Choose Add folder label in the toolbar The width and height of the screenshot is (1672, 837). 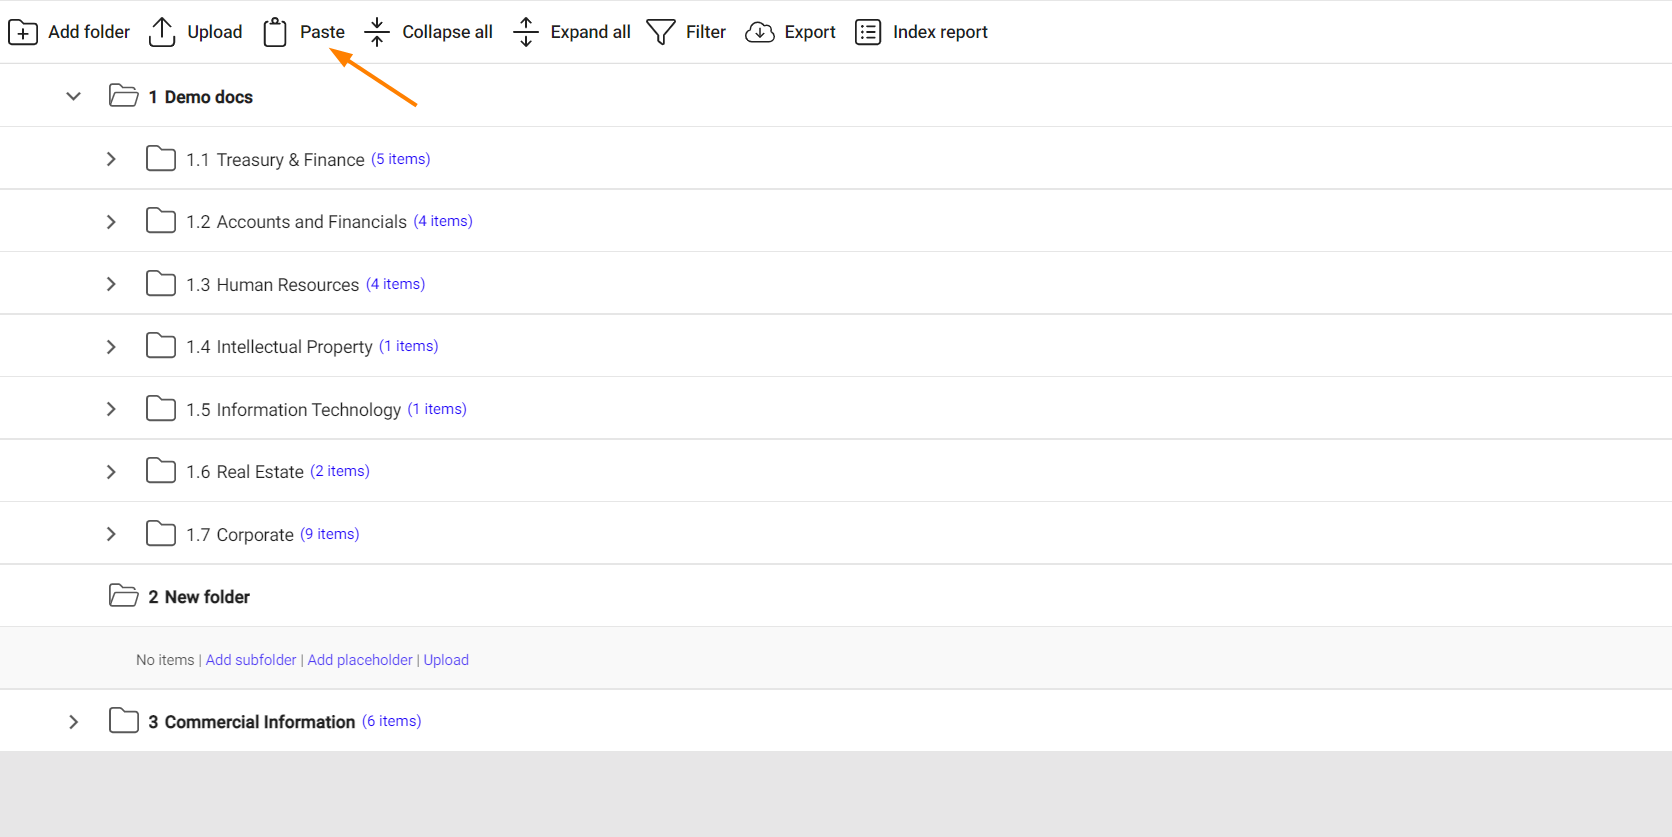[x=89, y=32]
